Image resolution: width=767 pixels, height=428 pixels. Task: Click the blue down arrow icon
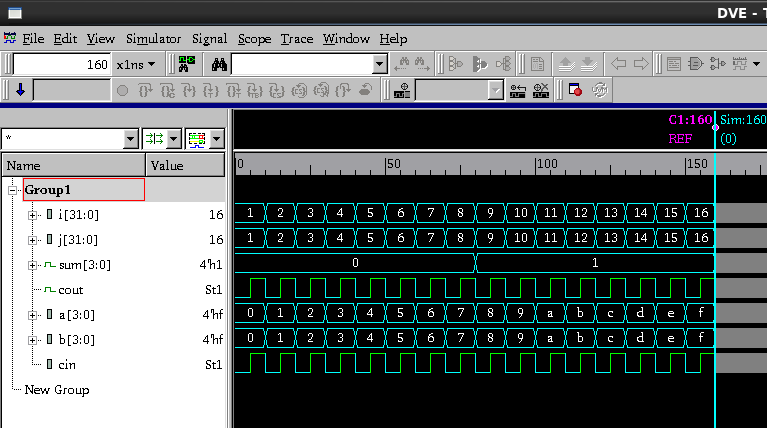[x=21, y=90]
